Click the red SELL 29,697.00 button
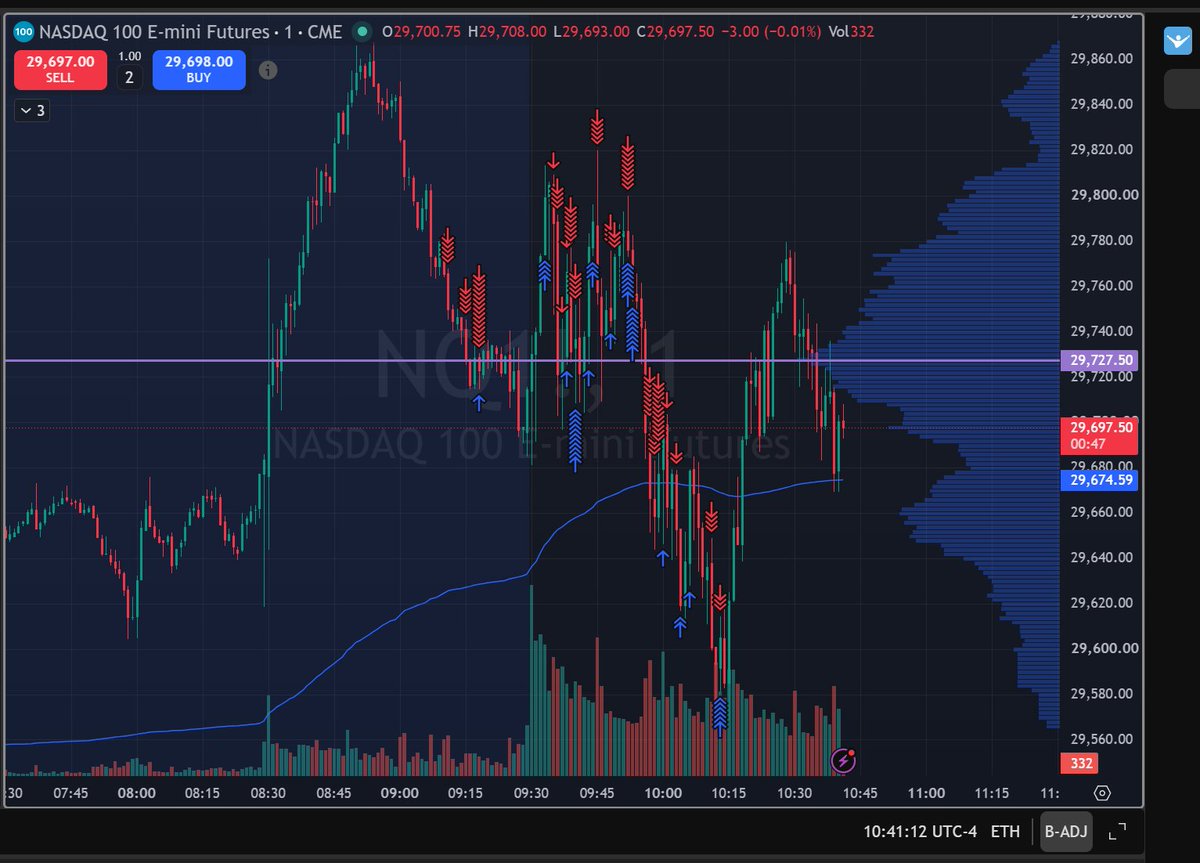The width and height of the screenshot is (1200, 863). pyautogui.click(x=60, y=69)
